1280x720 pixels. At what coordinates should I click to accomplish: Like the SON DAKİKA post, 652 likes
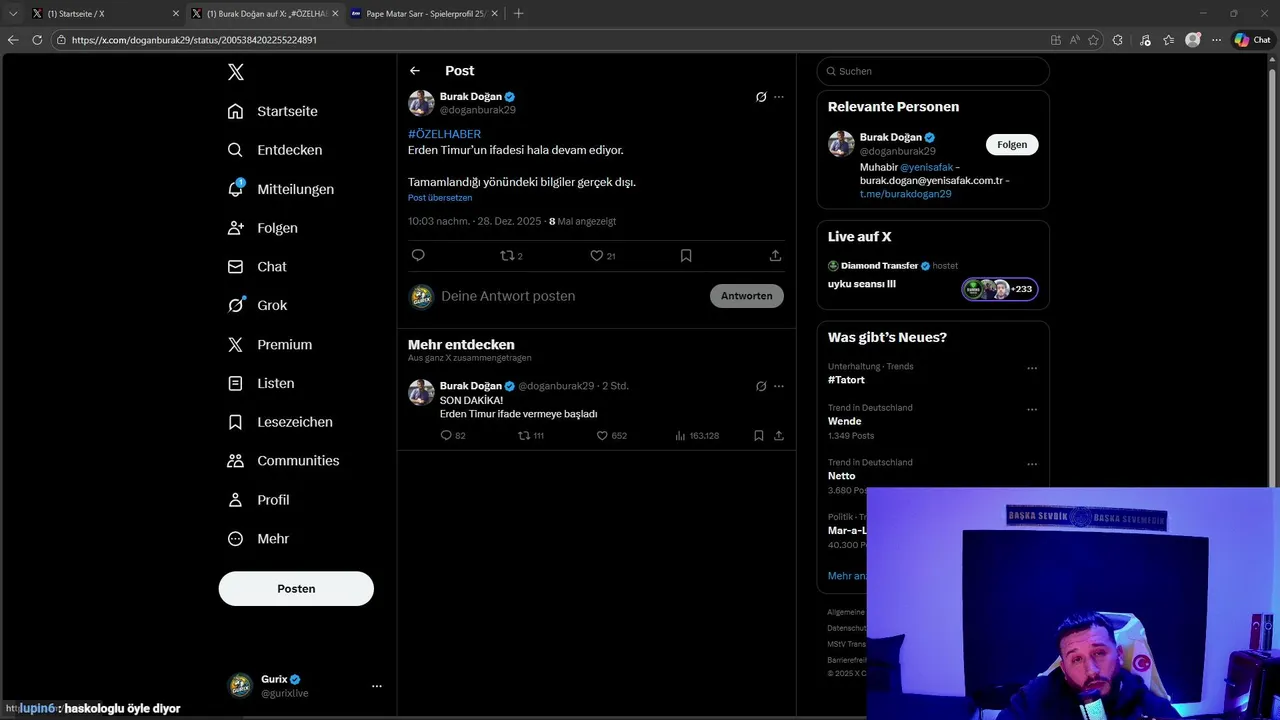611,436
